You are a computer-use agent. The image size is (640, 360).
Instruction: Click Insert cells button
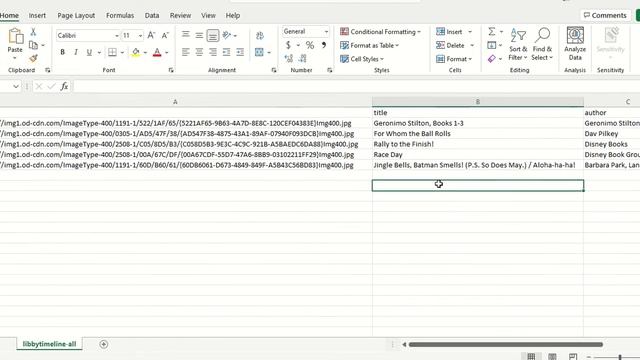[x=449, y=31]
